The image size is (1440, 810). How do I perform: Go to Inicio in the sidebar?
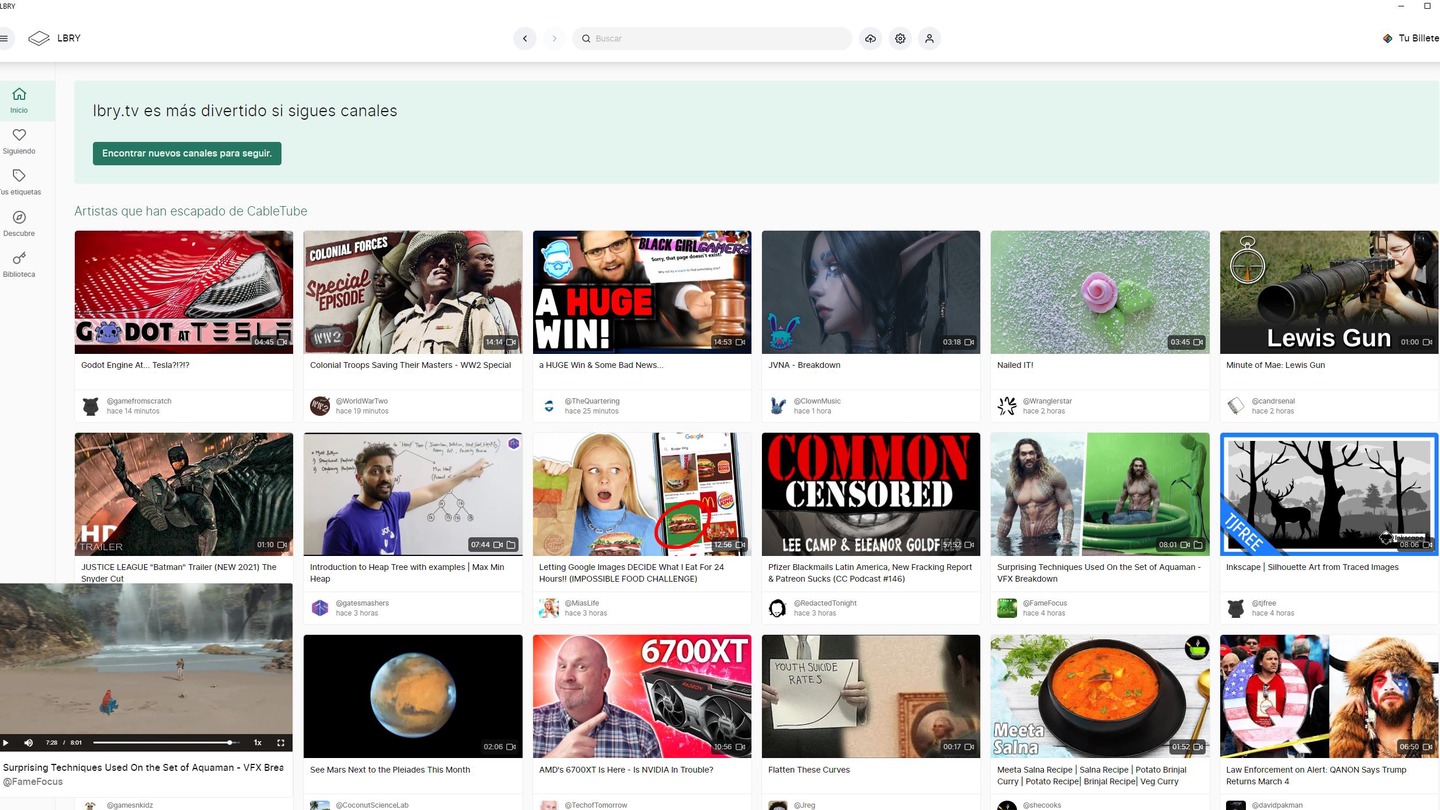[19, 100]
